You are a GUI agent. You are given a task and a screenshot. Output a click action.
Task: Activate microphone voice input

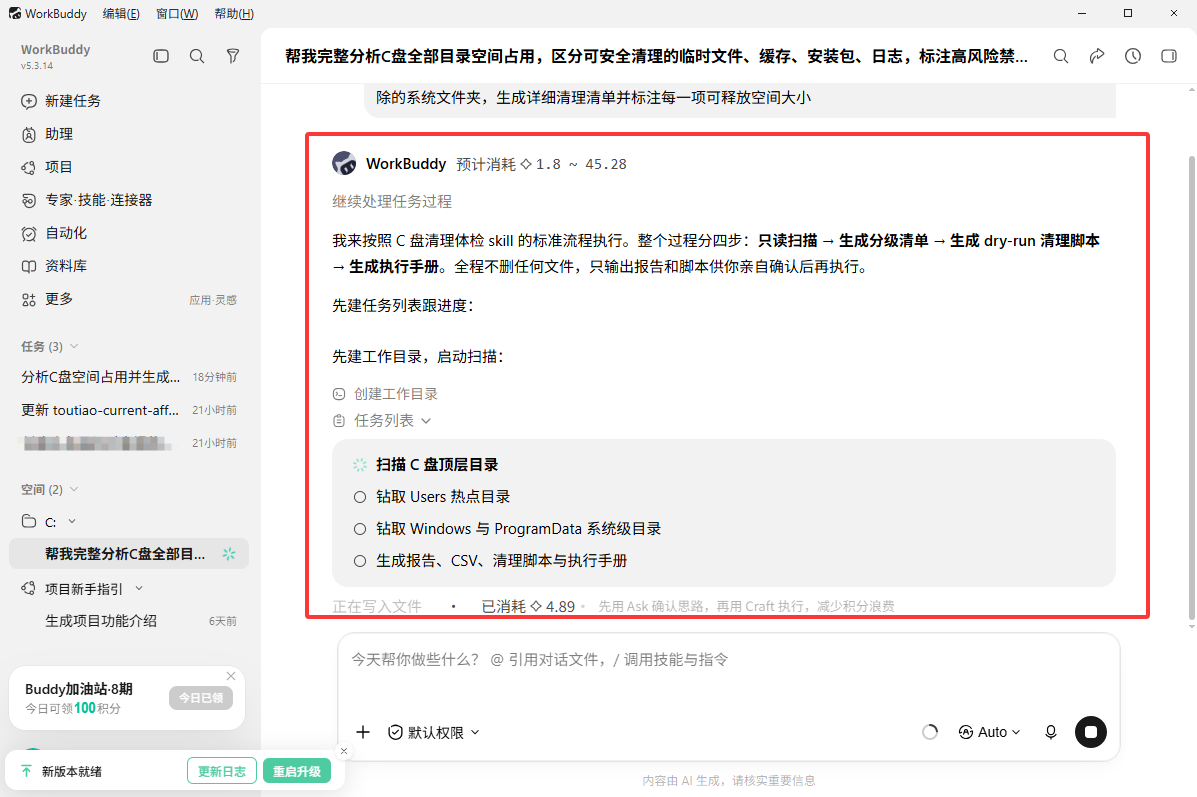[1050, 732]
